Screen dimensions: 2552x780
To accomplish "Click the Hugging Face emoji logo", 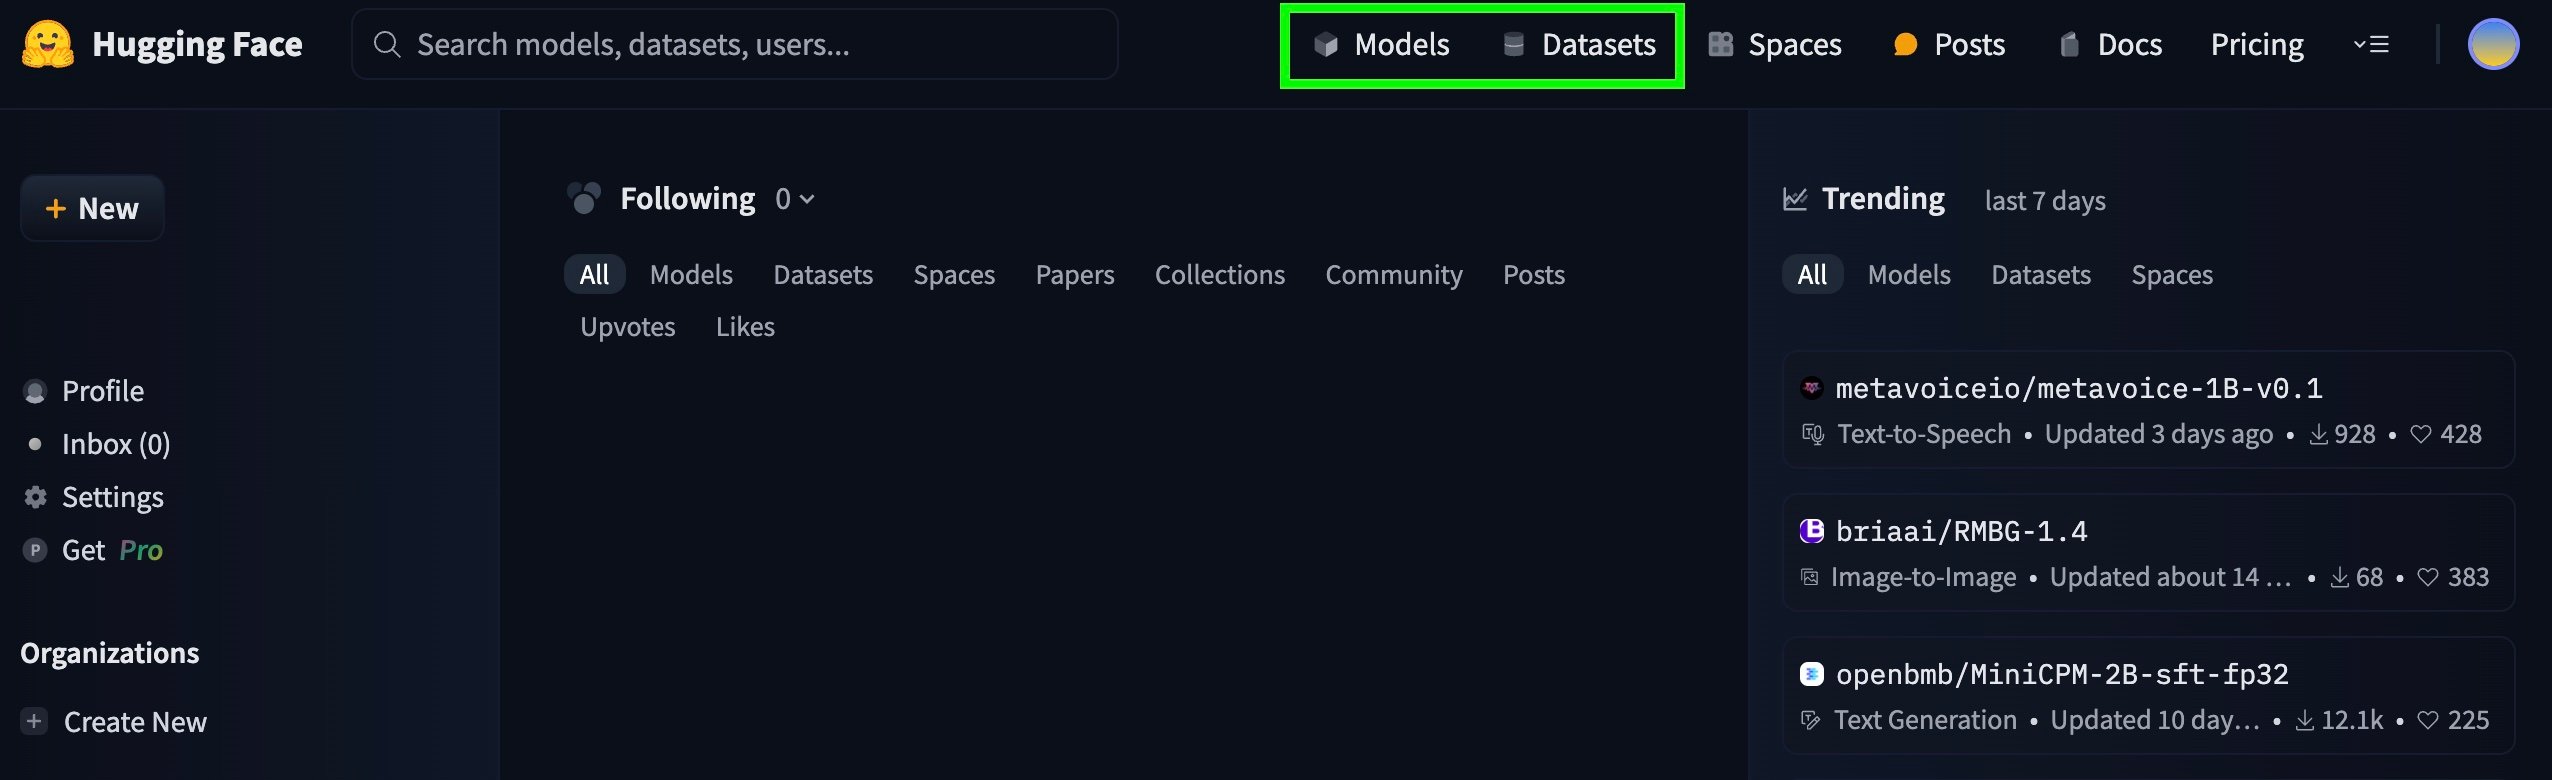I will [47, 44].
